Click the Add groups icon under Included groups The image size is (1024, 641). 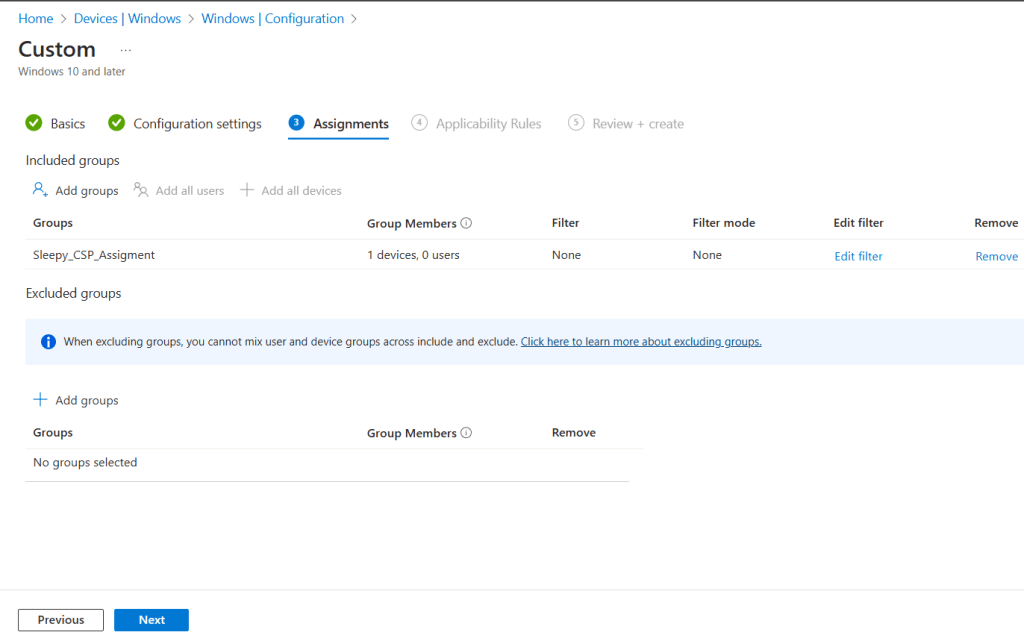(x=40, y=190)
